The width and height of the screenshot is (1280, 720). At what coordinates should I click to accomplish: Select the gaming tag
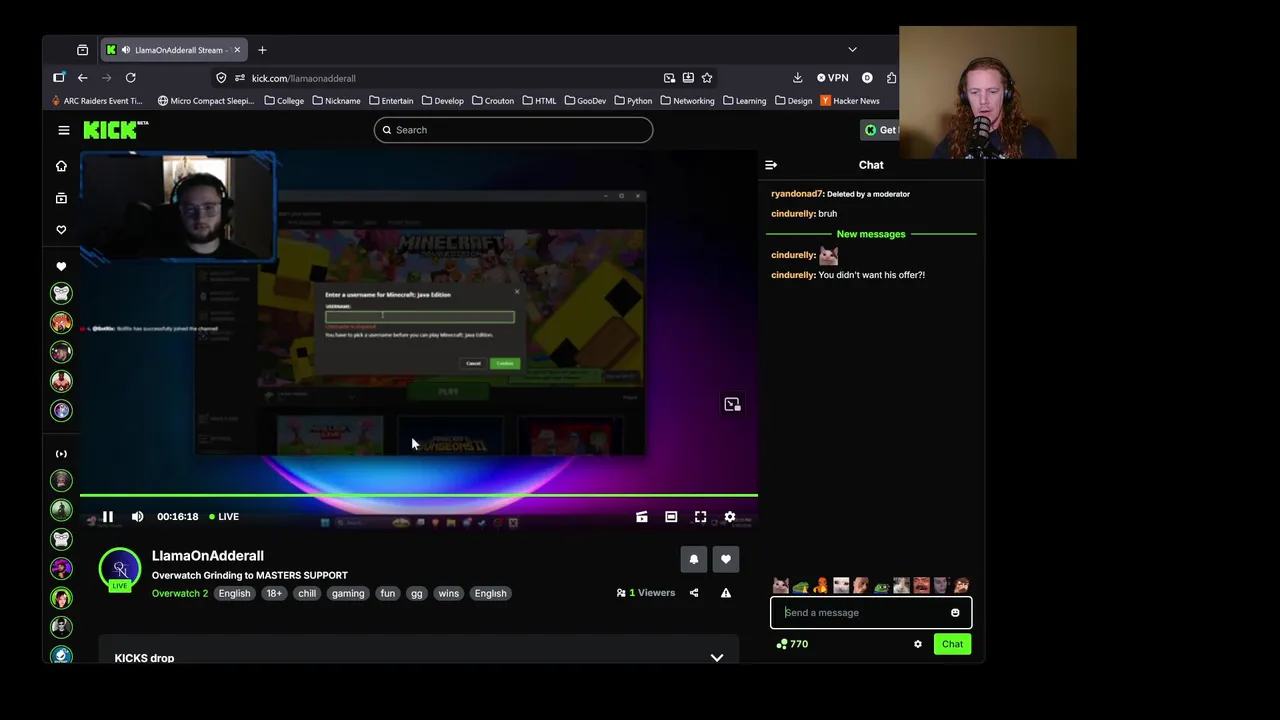pyautogui.click(x=348, y=594)
